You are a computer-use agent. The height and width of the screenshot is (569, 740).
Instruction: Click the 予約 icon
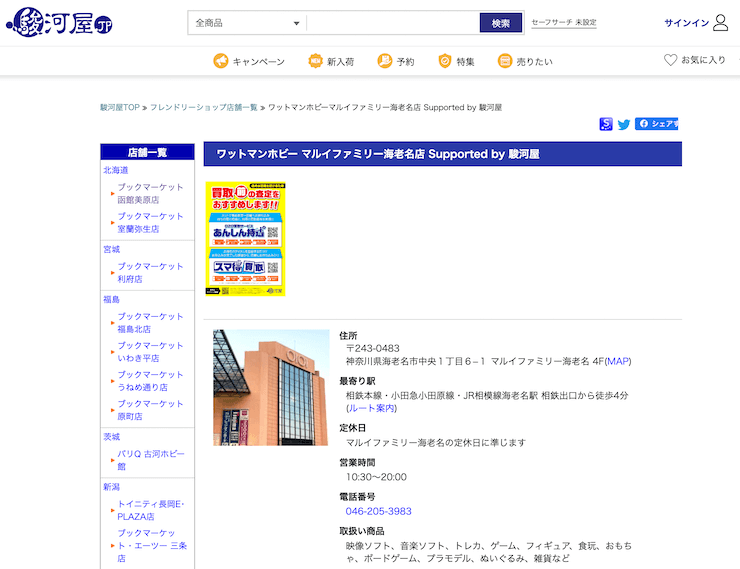pos(385,61)
